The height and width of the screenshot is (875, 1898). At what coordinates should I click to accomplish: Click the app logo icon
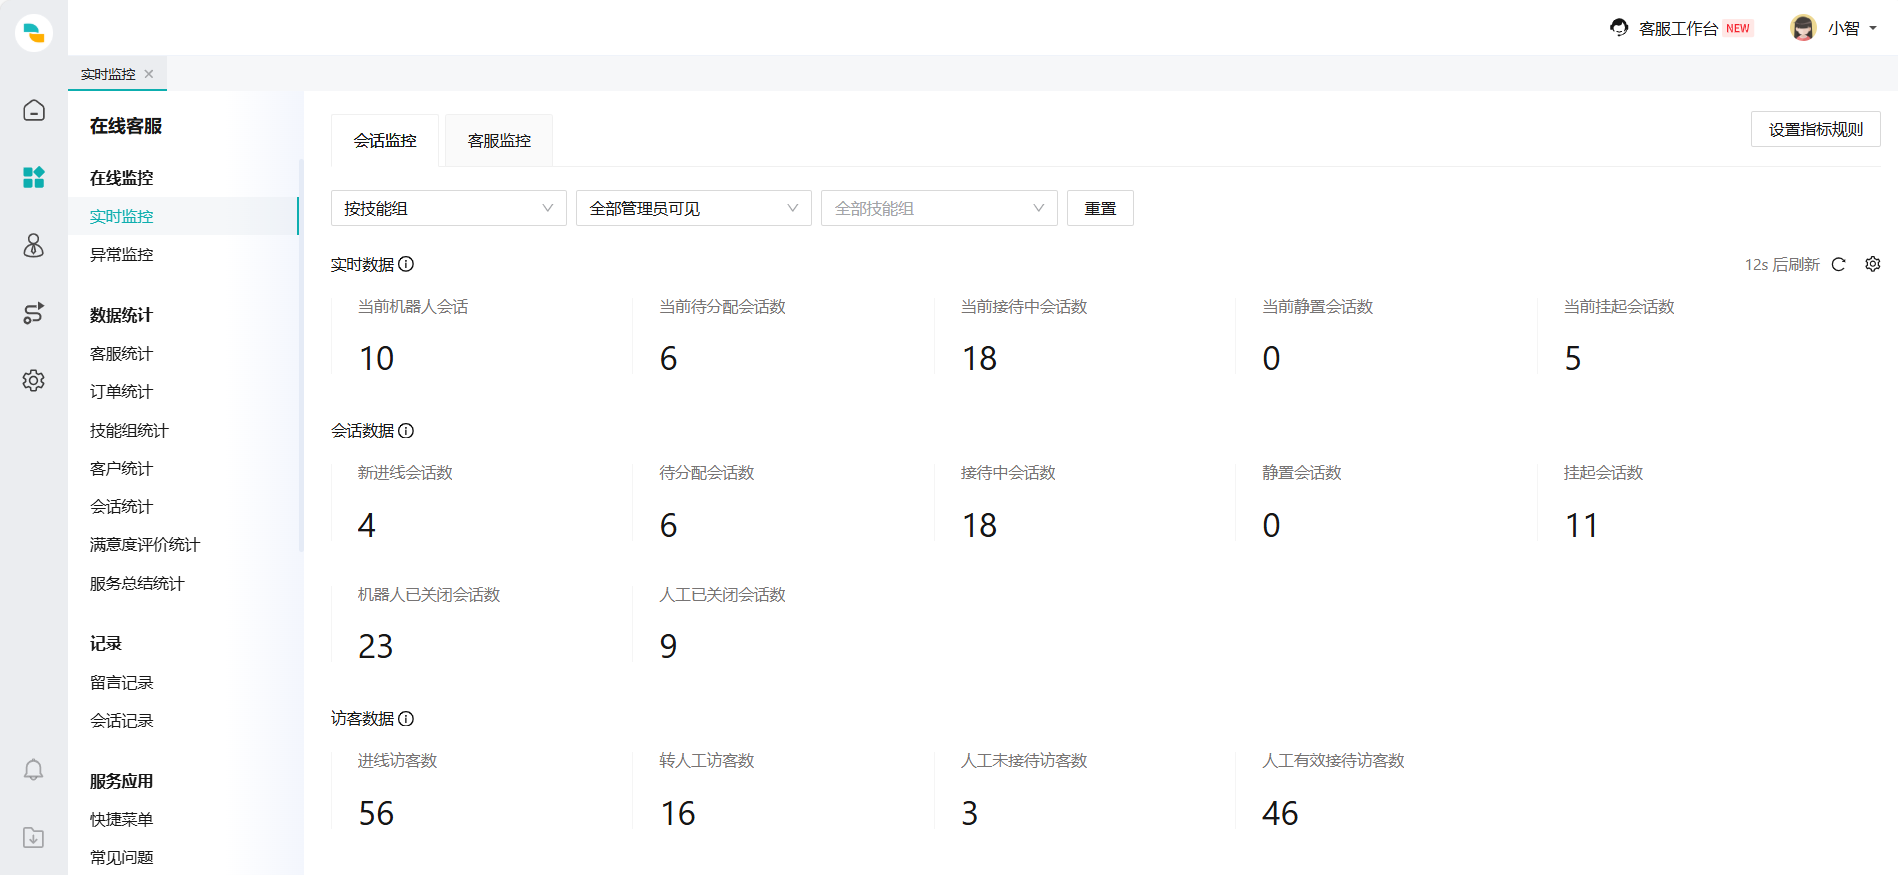[34, 33]
